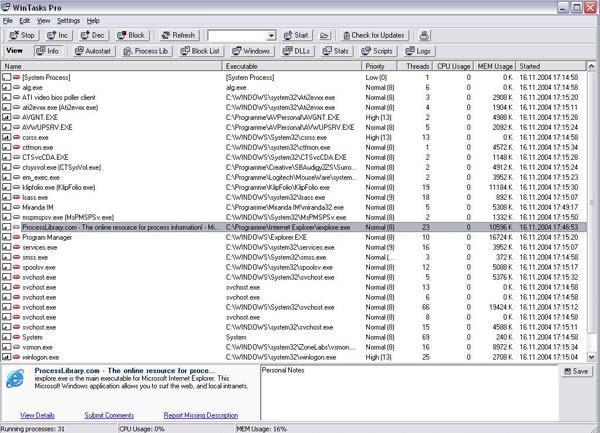Click the Block process button
The height and width of the screenshot is (433, 600).
point(131,35)
